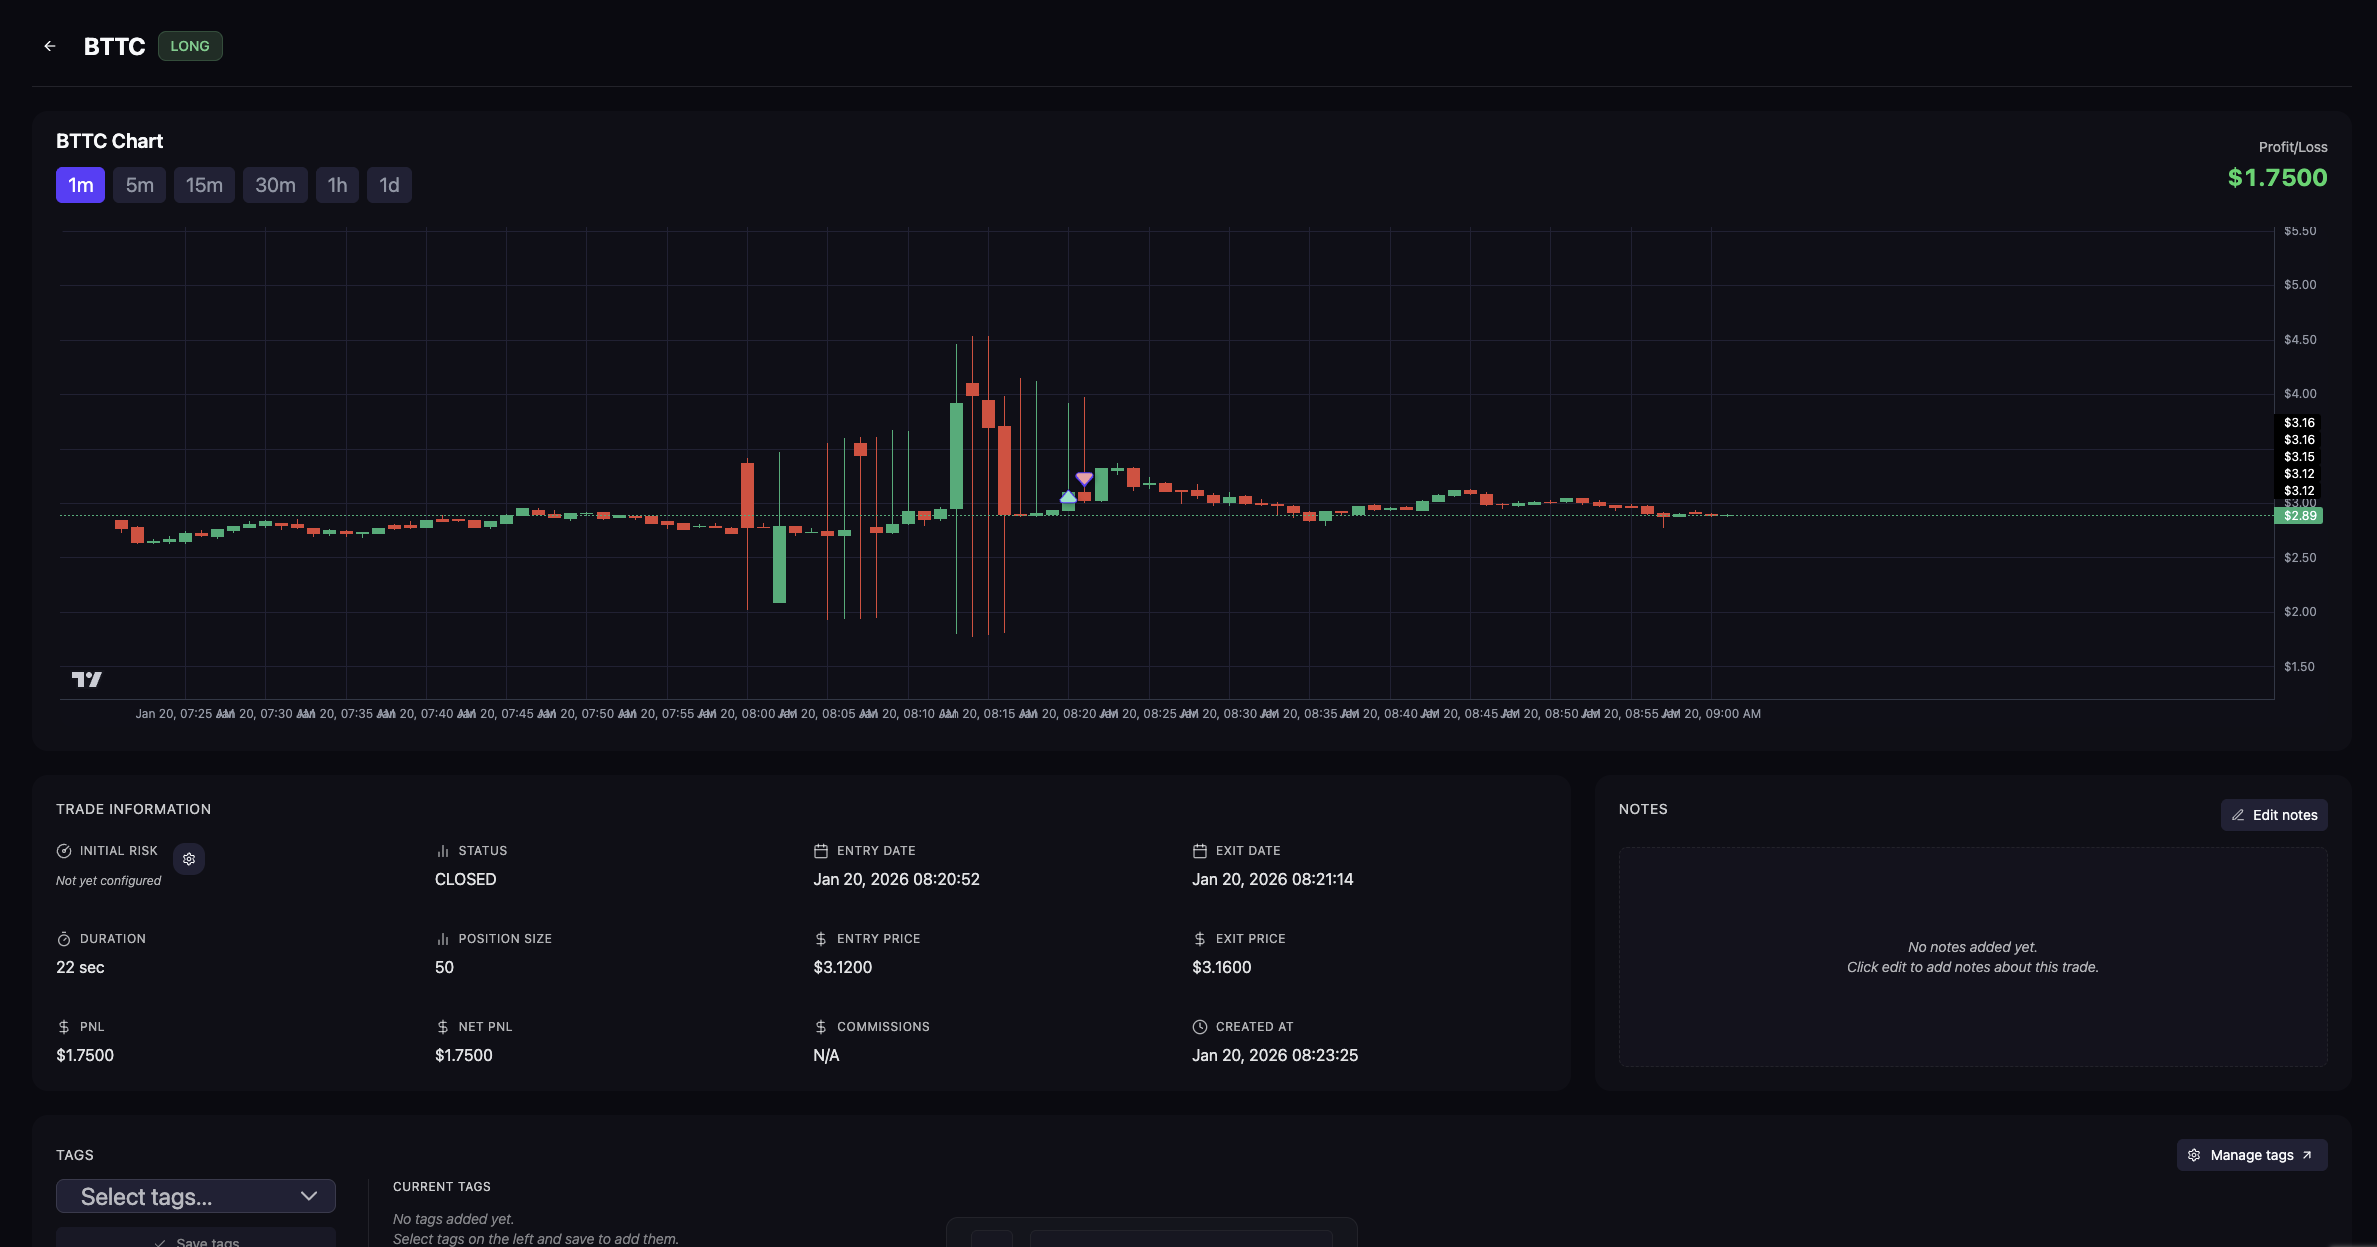Select the 1d chart interval
The image size is (2377, 1247).
[389, 185]
